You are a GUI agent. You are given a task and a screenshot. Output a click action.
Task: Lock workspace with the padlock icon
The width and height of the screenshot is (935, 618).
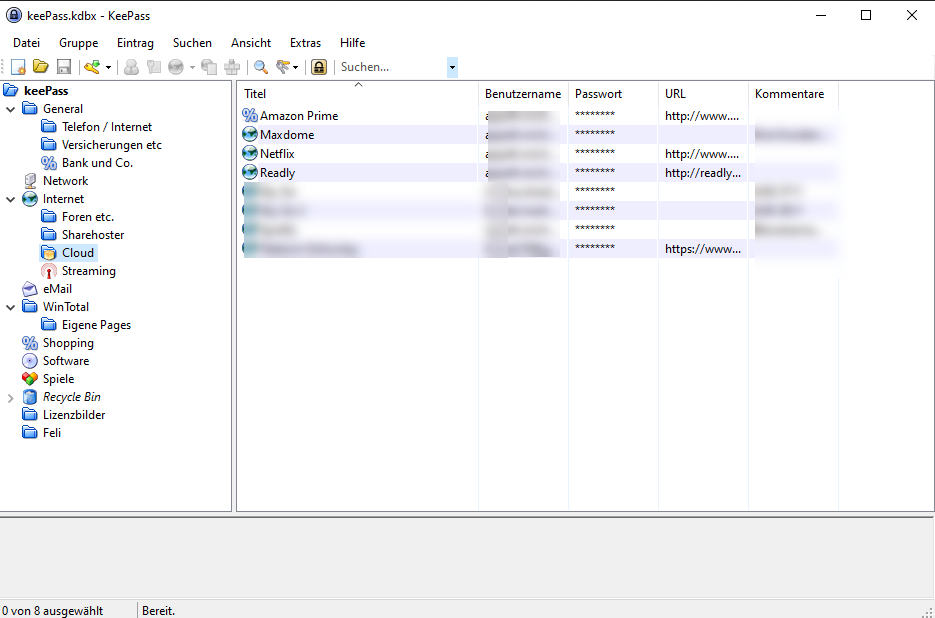319,67
